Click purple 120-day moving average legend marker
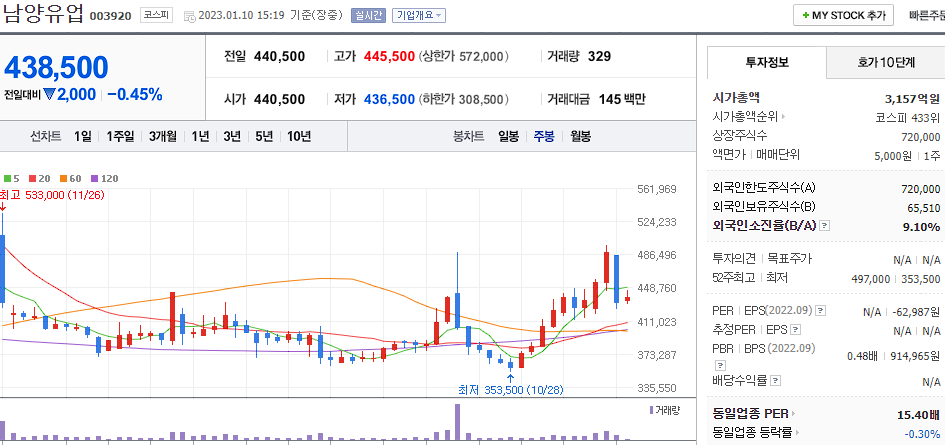Image resolution: width=945 pixels, height=445 pixels. click(93, 178)
